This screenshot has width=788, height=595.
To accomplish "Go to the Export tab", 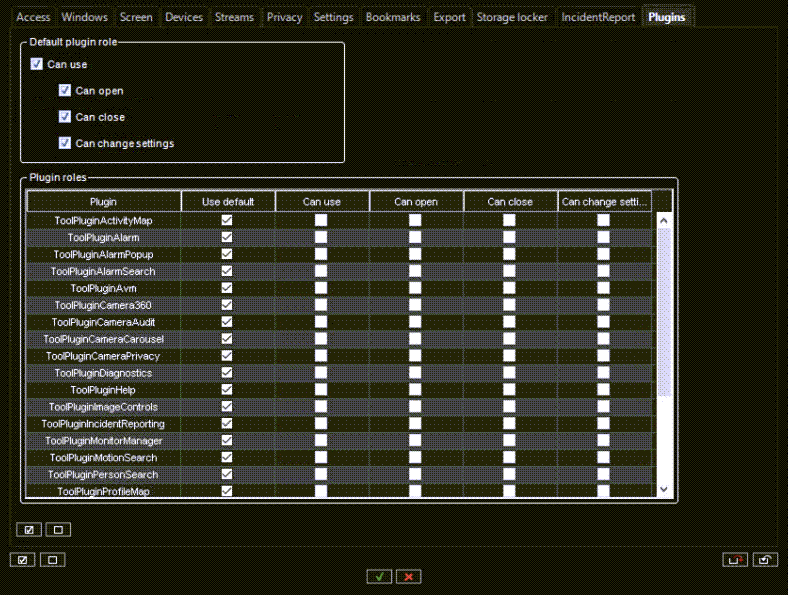I will (x=449, y=17).
